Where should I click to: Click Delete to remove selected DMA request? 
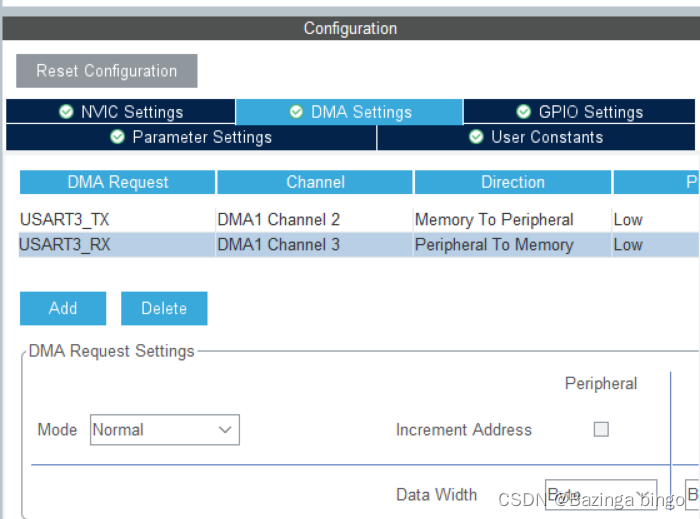click(x=164, y=308)
